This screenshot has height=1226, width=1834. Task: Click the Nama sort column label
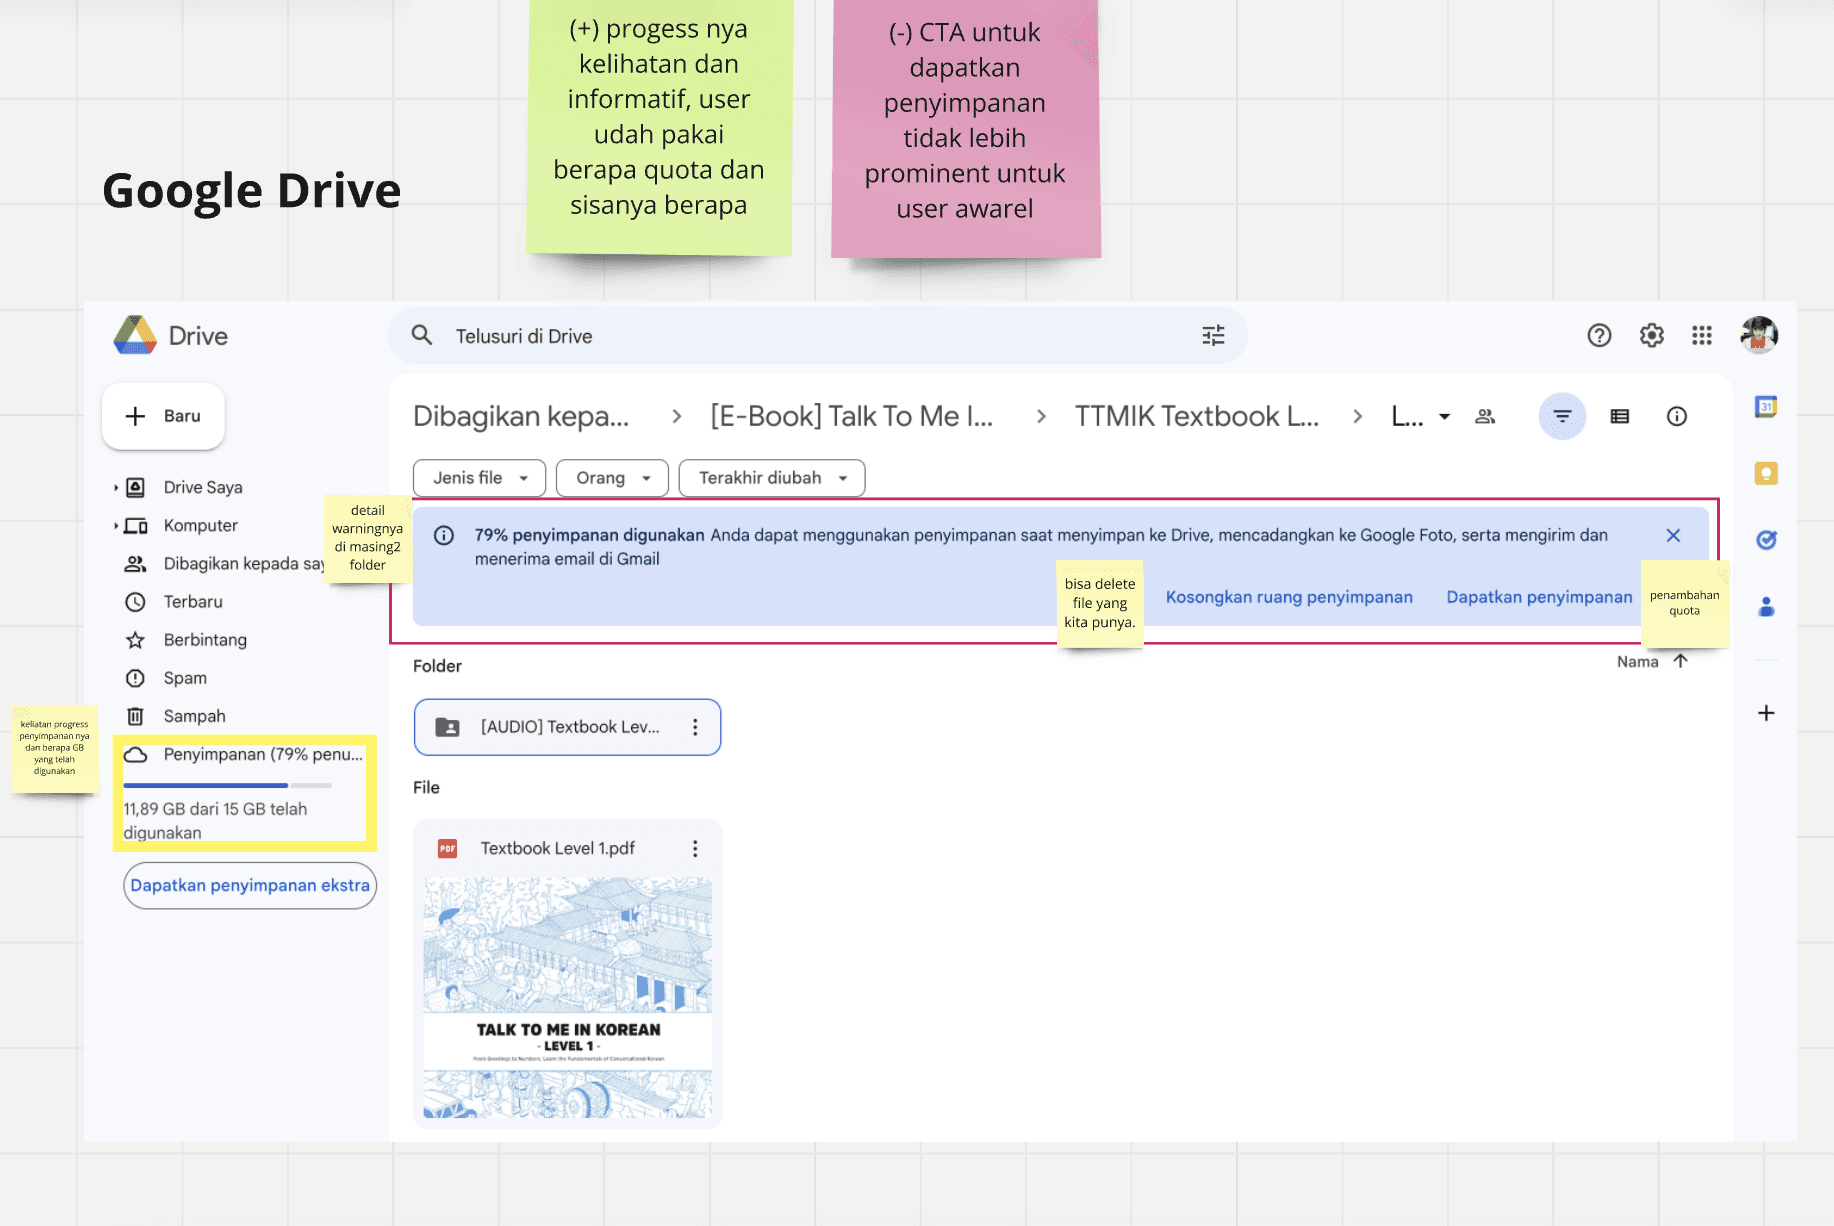(x=1637, y=662)
